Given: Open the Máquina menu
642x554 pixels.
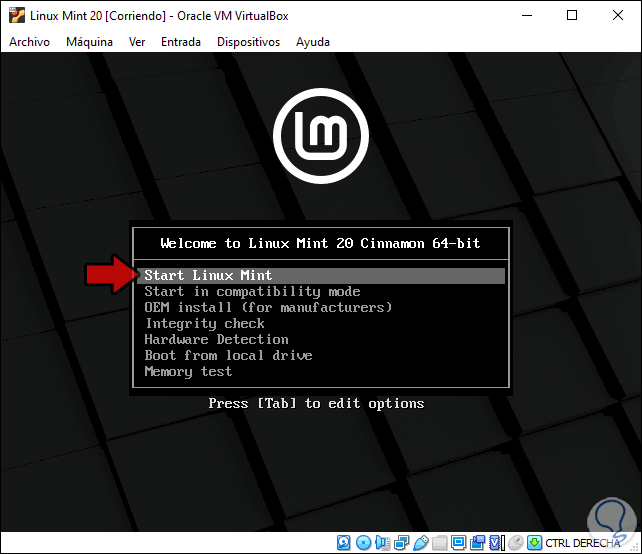Looking at the screenshot, I should (89, 42).
